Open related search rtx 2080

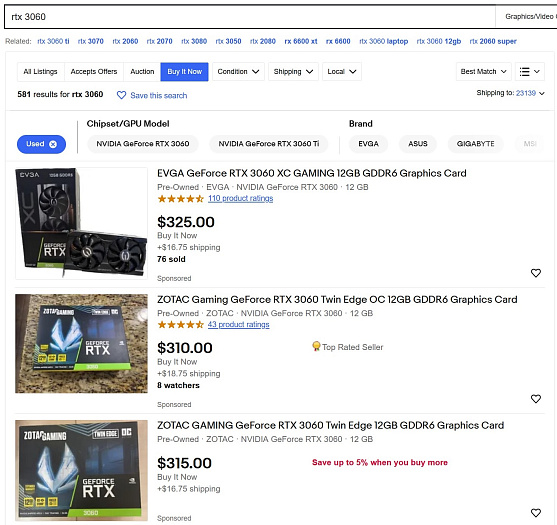[x=263, y=41]
